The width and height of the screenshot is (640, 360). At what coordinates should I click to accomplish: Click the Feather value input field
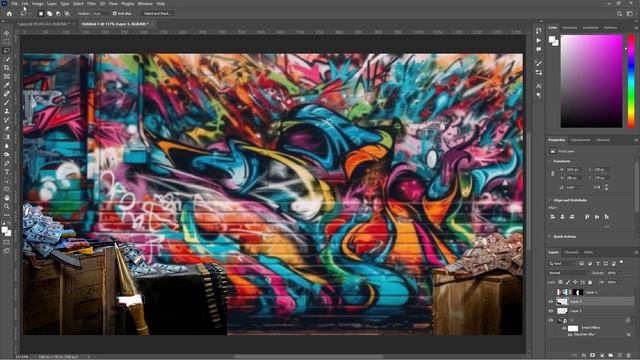[99, 13]
